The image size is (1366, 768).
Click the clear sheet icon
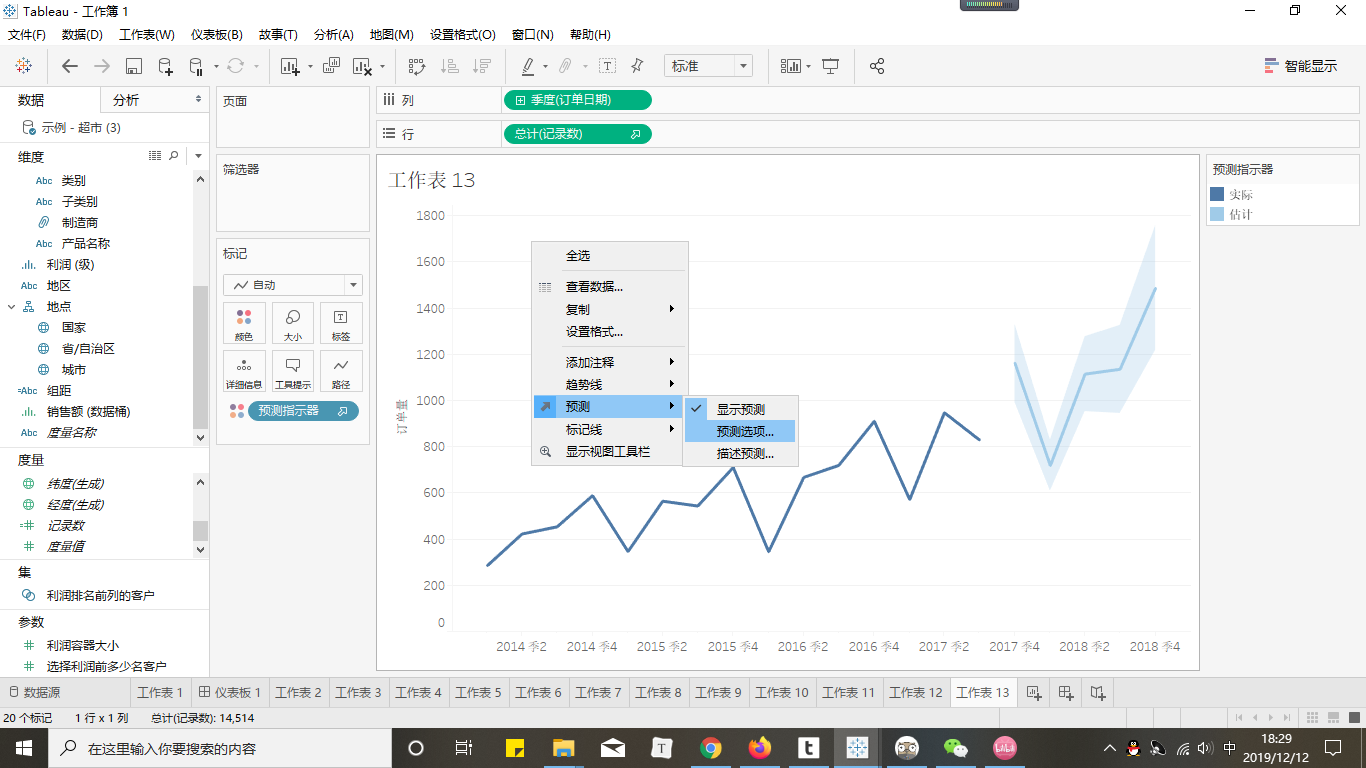click(x=362, y=66)
